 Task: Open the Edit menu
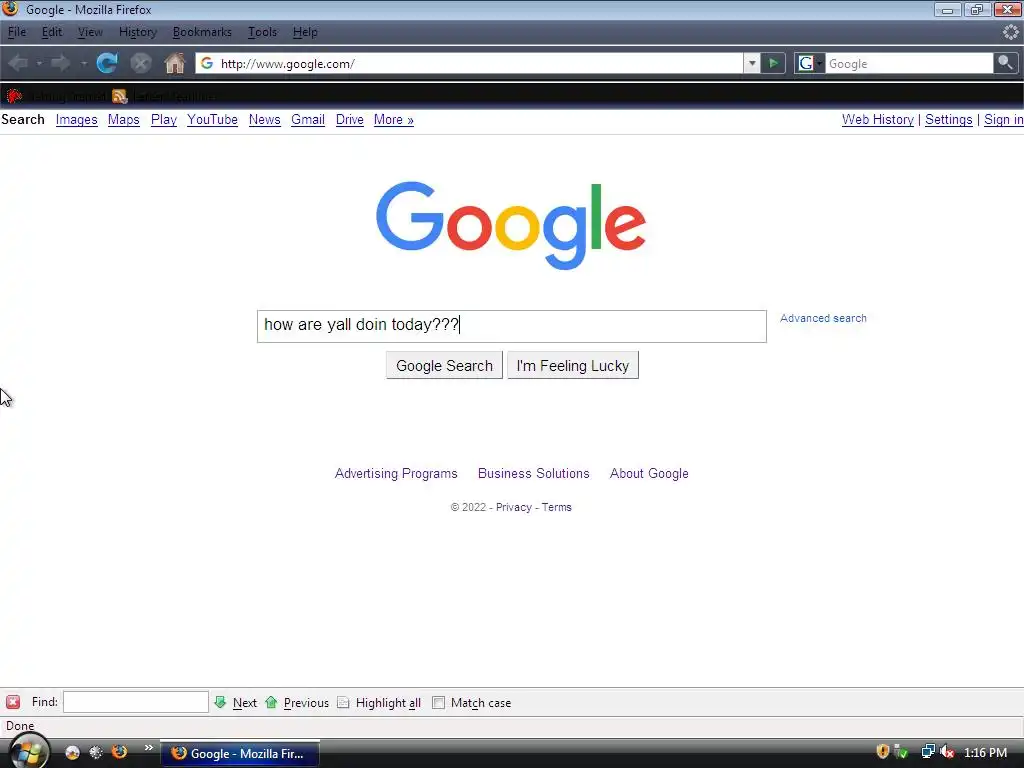[x=52, y=32]
